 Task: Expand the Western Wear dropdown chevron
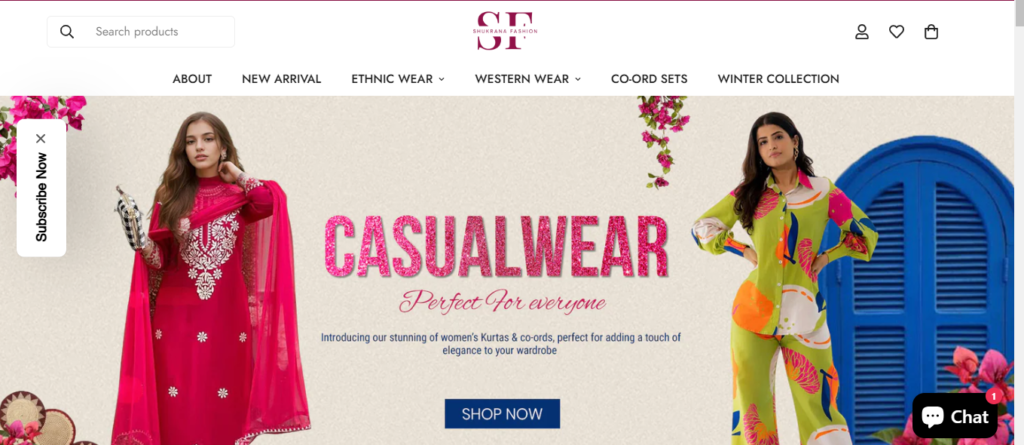[578, 79]
